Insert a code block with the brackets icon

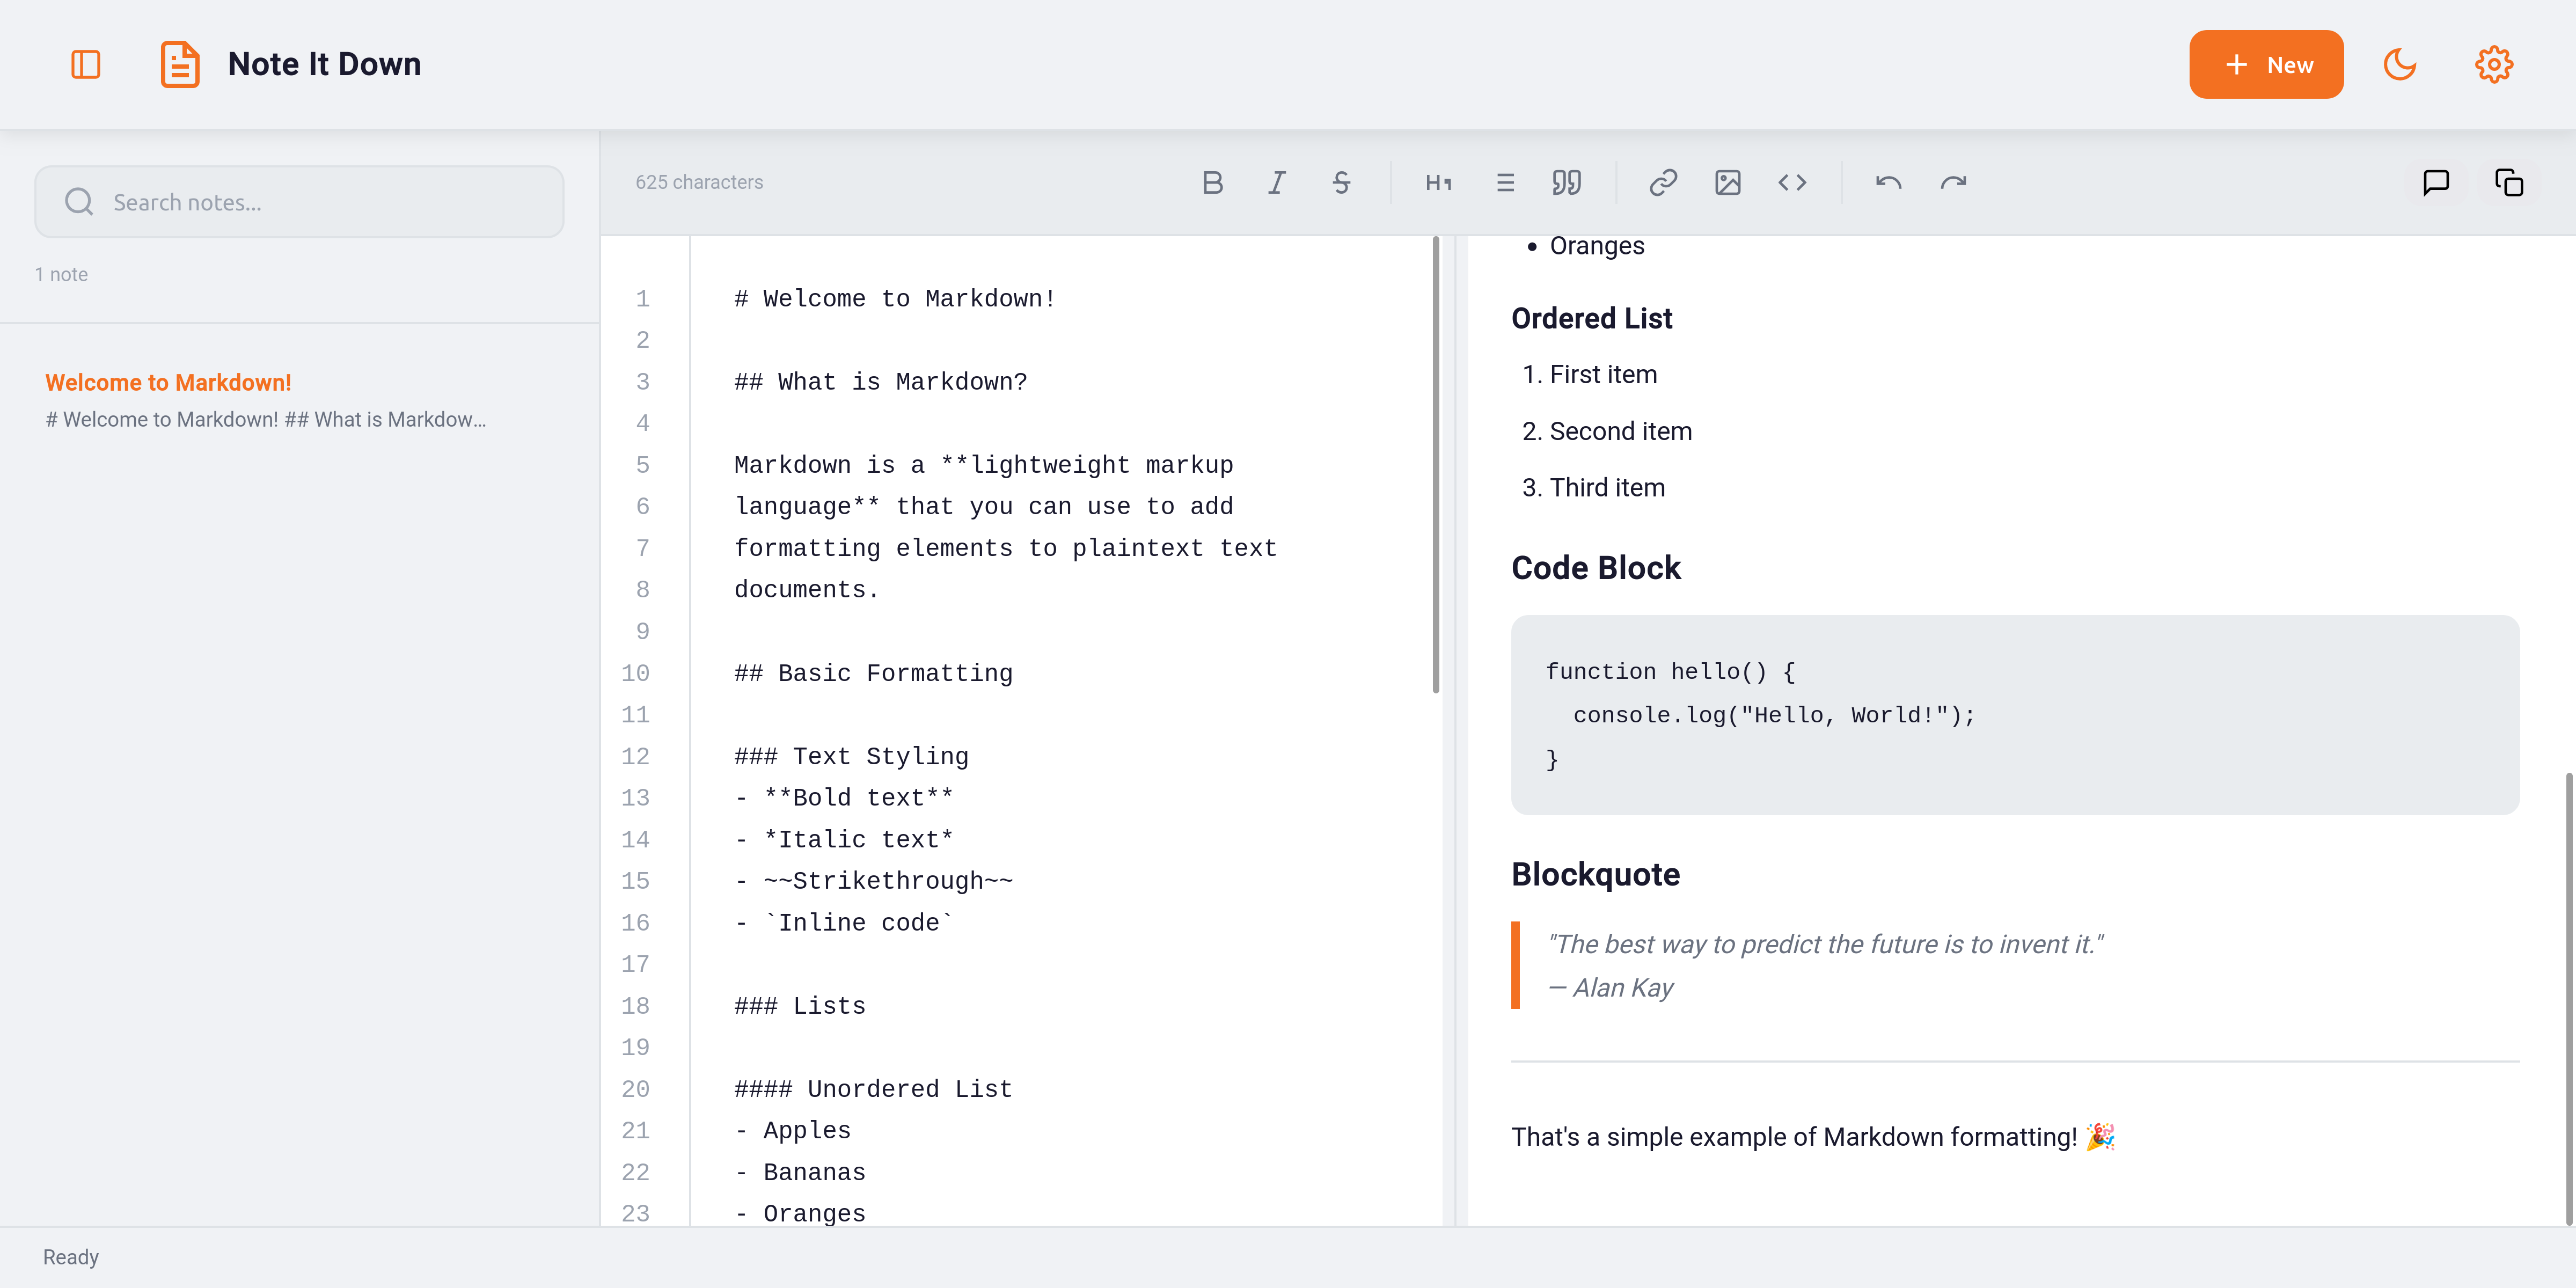click(1792, 182)
